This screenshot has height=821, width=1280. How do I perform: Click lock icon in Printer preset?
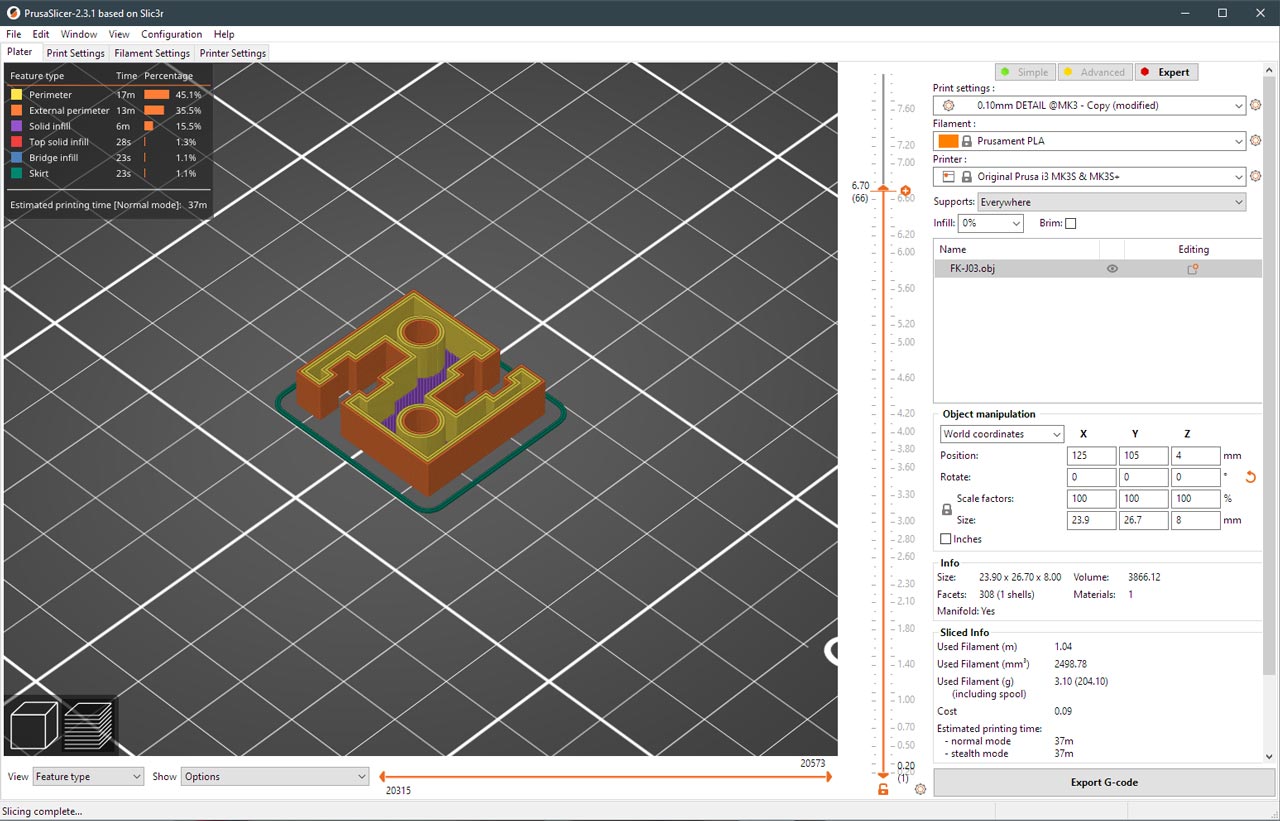pyautogui.click(x=967, y=177)
